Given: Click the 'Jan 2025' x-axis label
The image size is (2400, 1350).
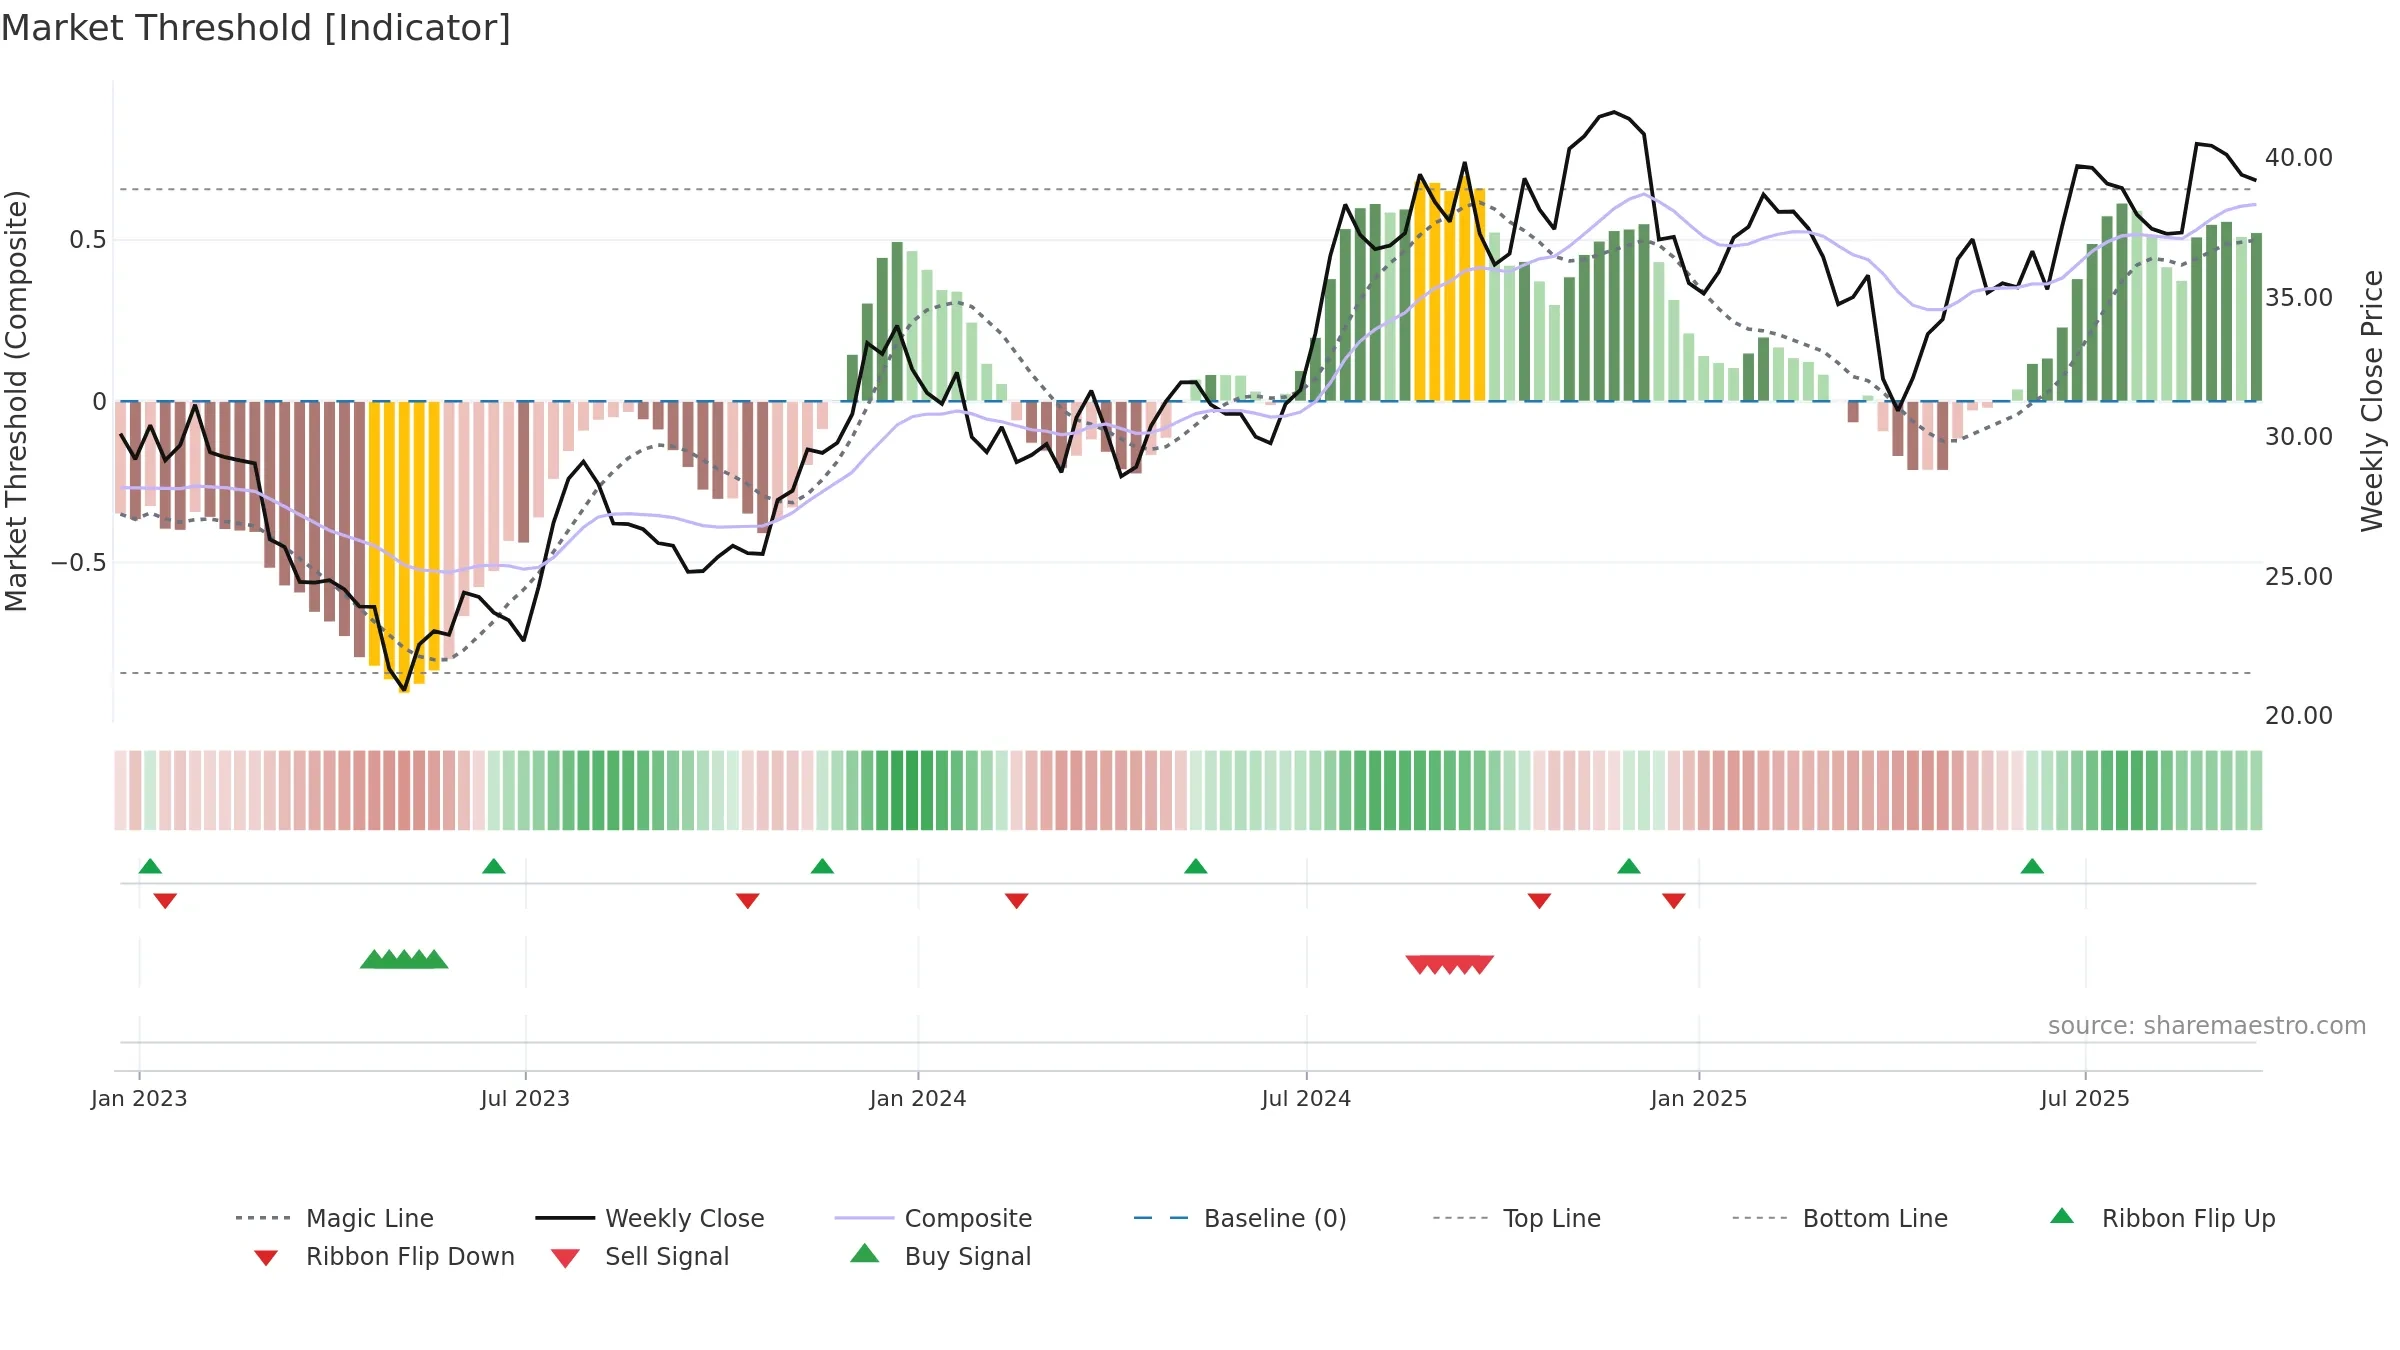Looking at the screenshot, I should (x=1699, y=1098).
